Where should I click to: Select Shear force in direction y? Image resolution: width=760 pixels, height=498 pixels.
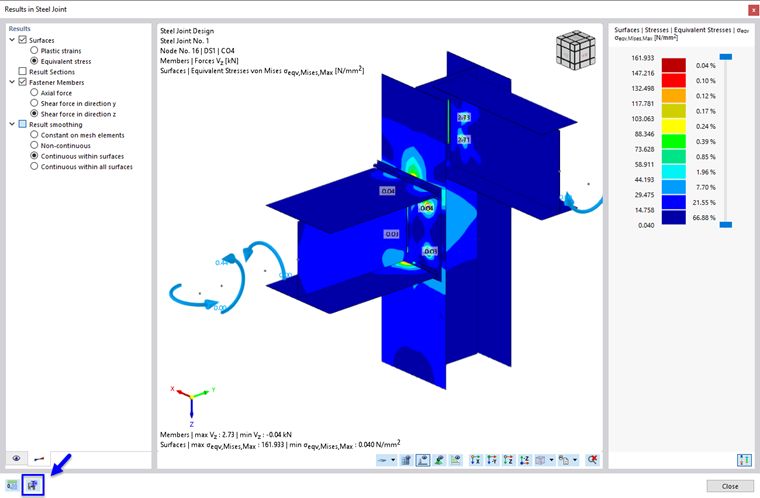34,103
